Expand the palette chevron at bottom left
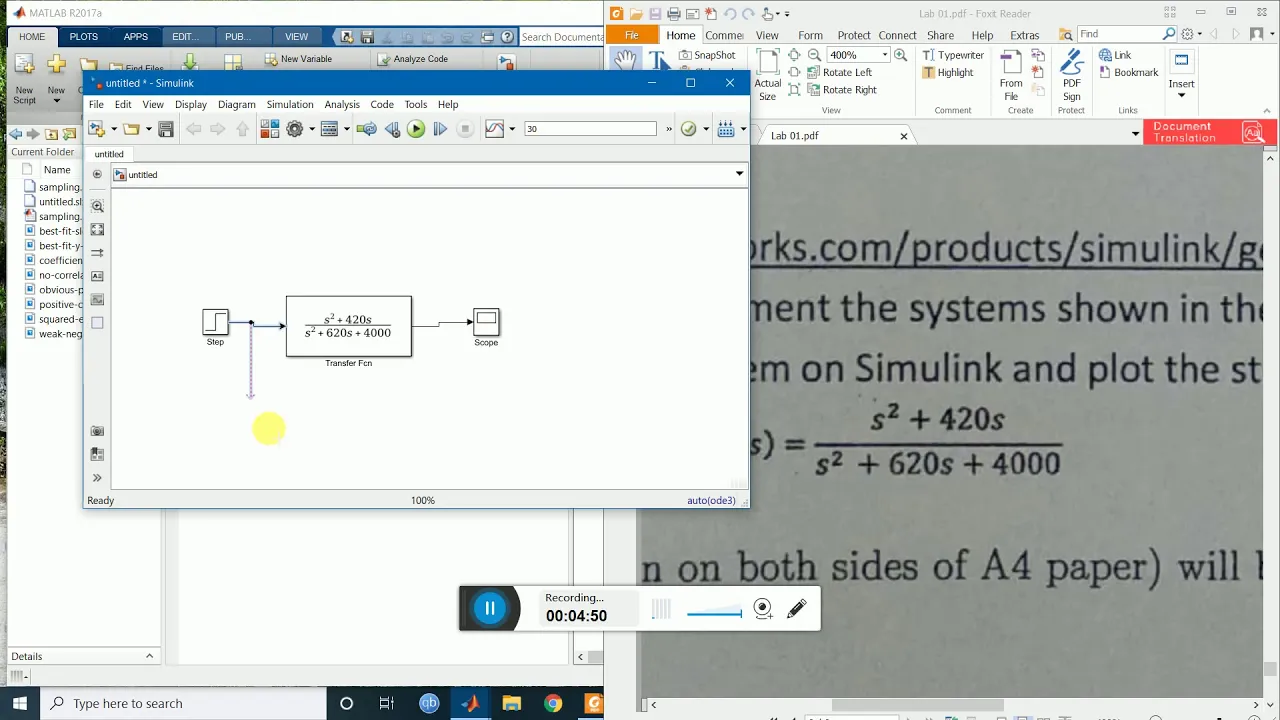The image size is (1280, 720). coord(97,478)
